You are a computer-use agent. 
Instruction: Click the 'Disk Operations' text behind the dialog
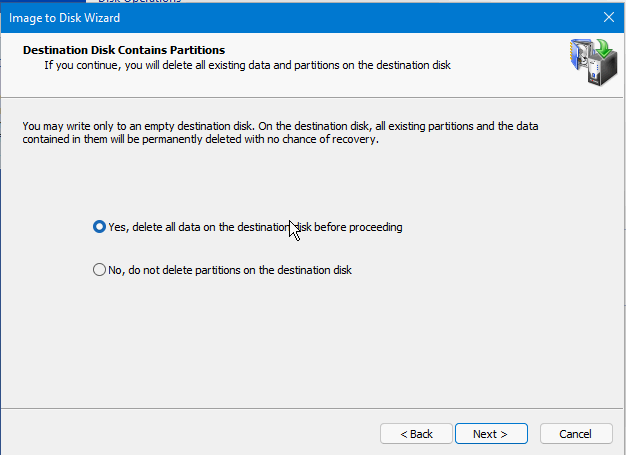click(140, 2)
